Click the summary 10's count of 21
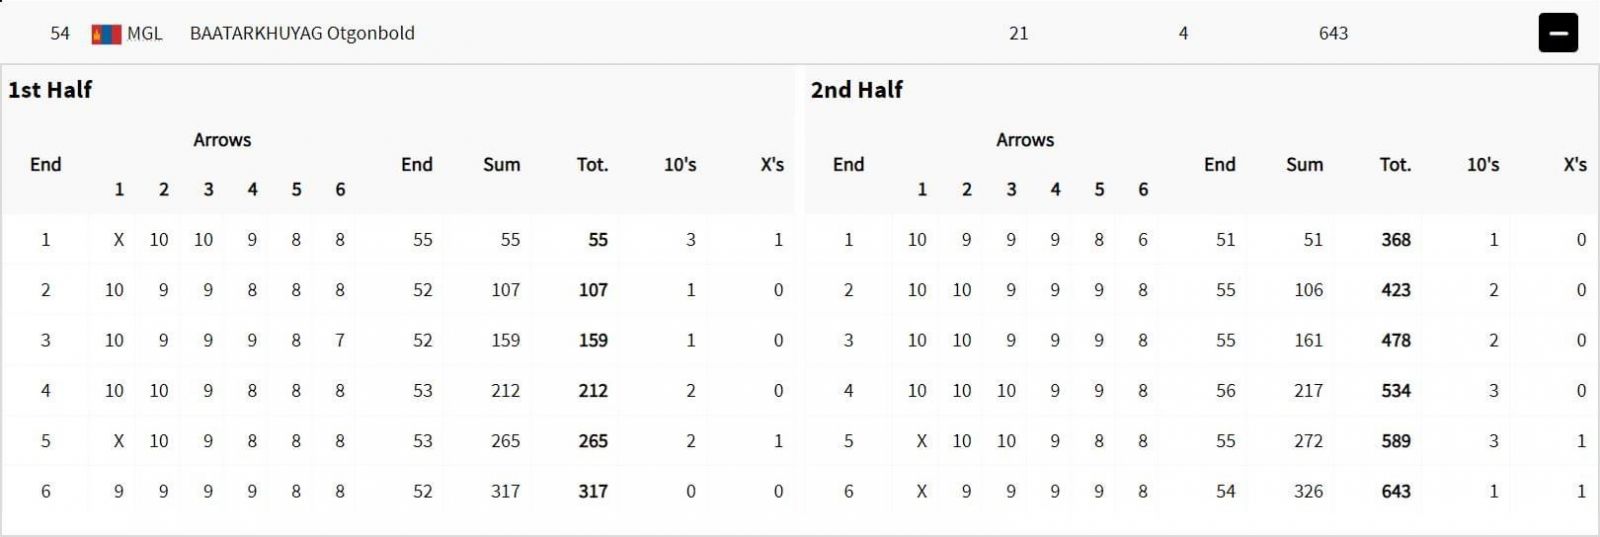 pos(1018,33)
